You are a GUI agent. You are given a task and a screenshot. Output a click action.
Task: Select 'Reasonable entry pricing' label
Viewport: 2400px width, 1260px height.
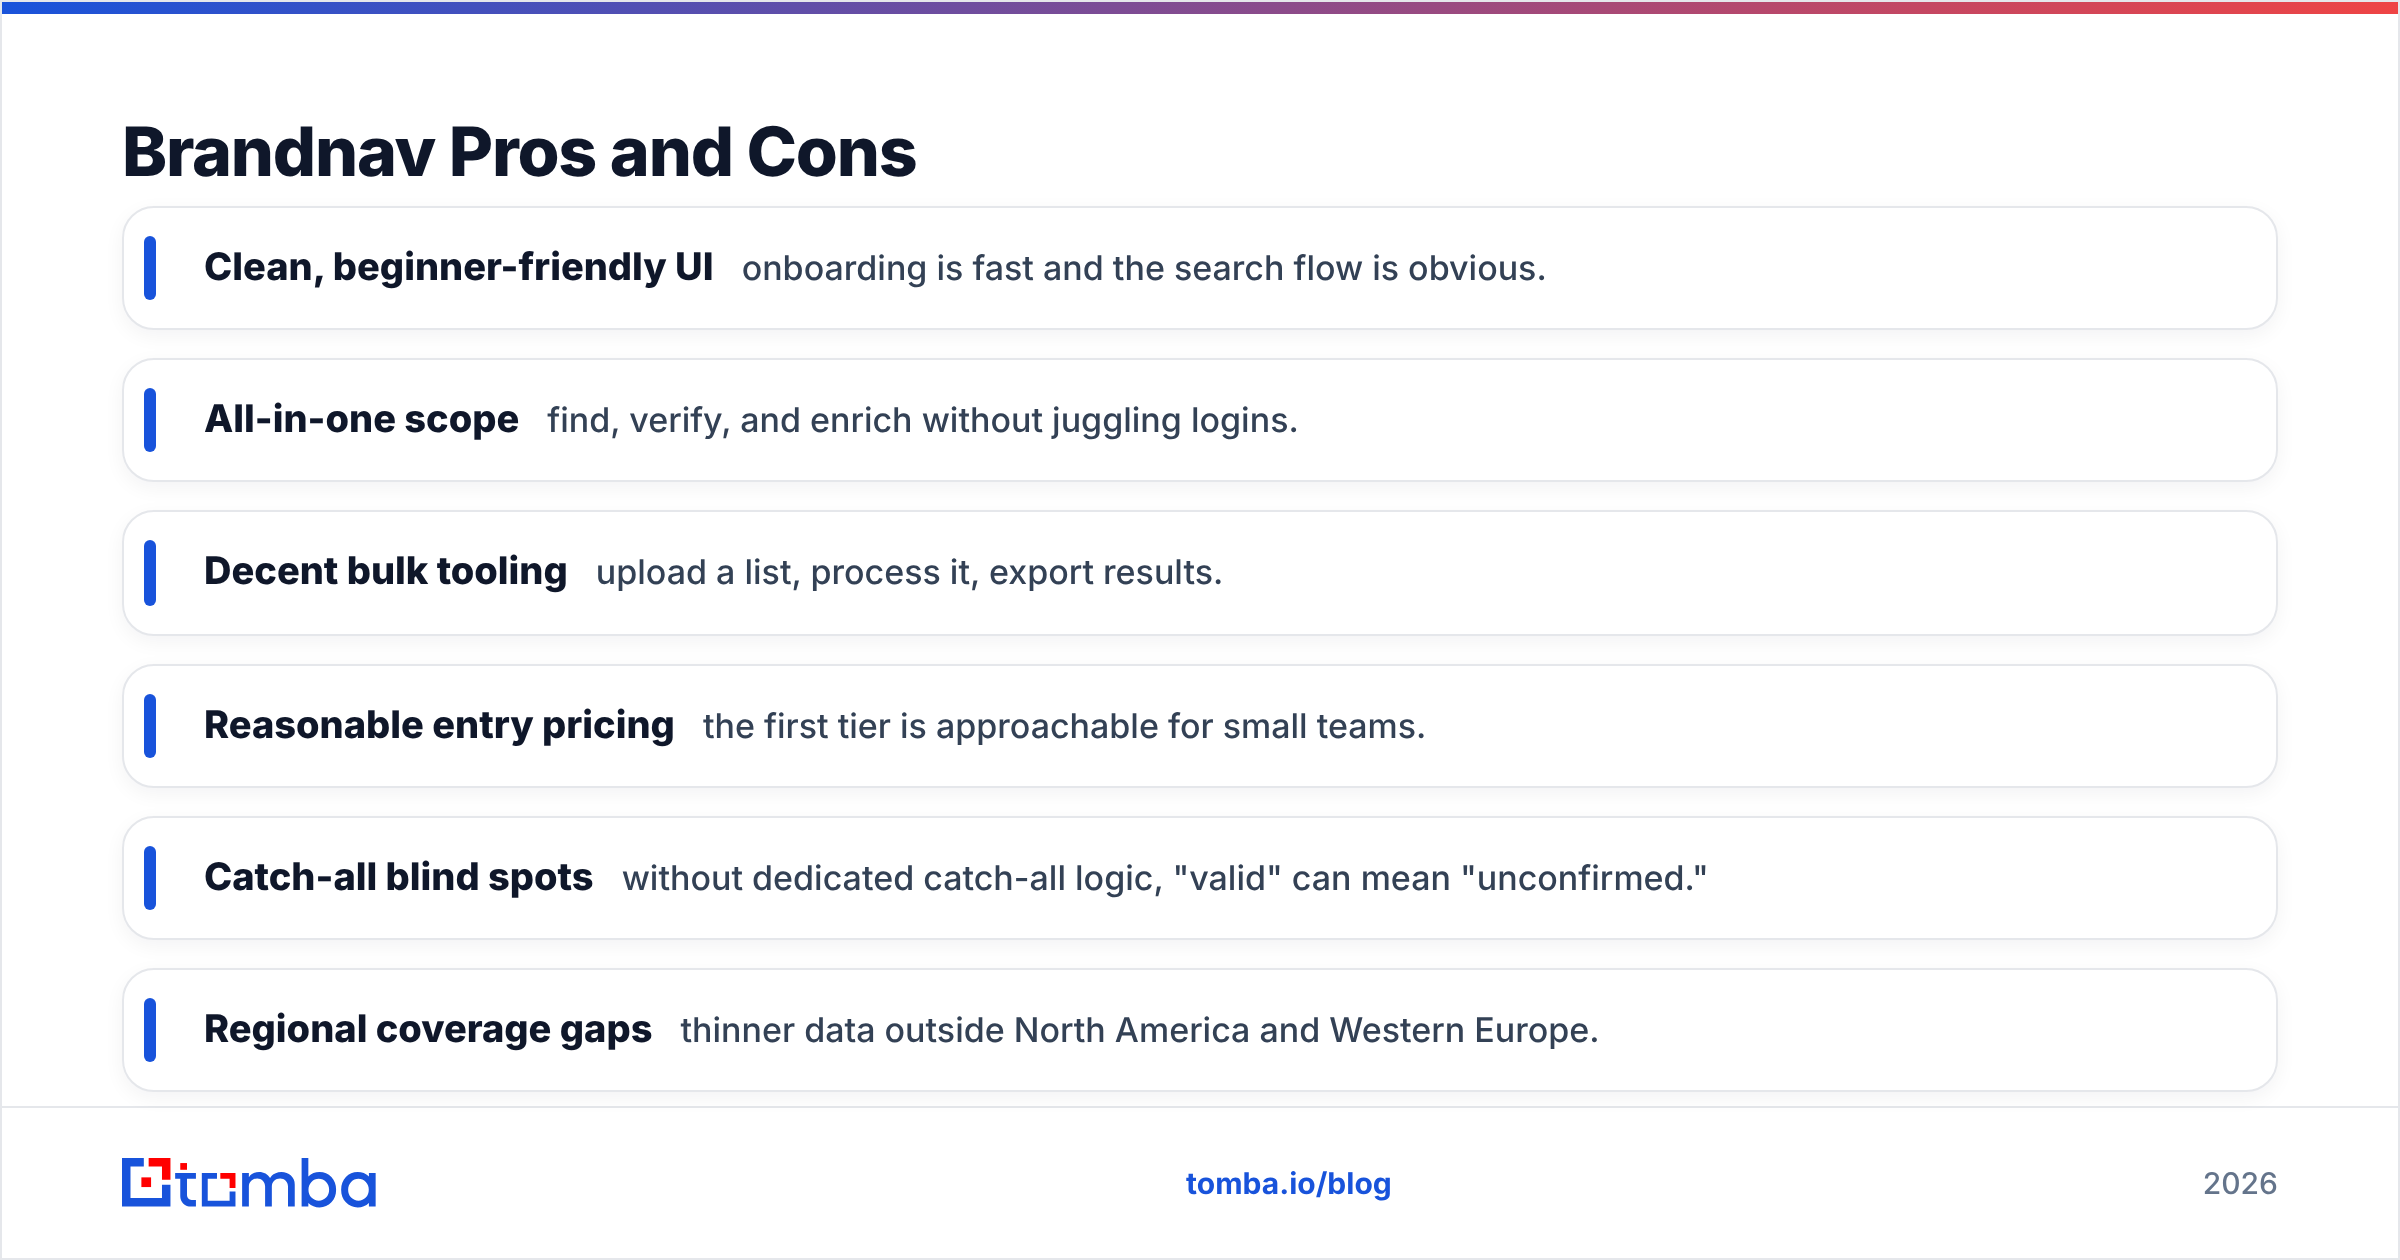tap(439, 726)
